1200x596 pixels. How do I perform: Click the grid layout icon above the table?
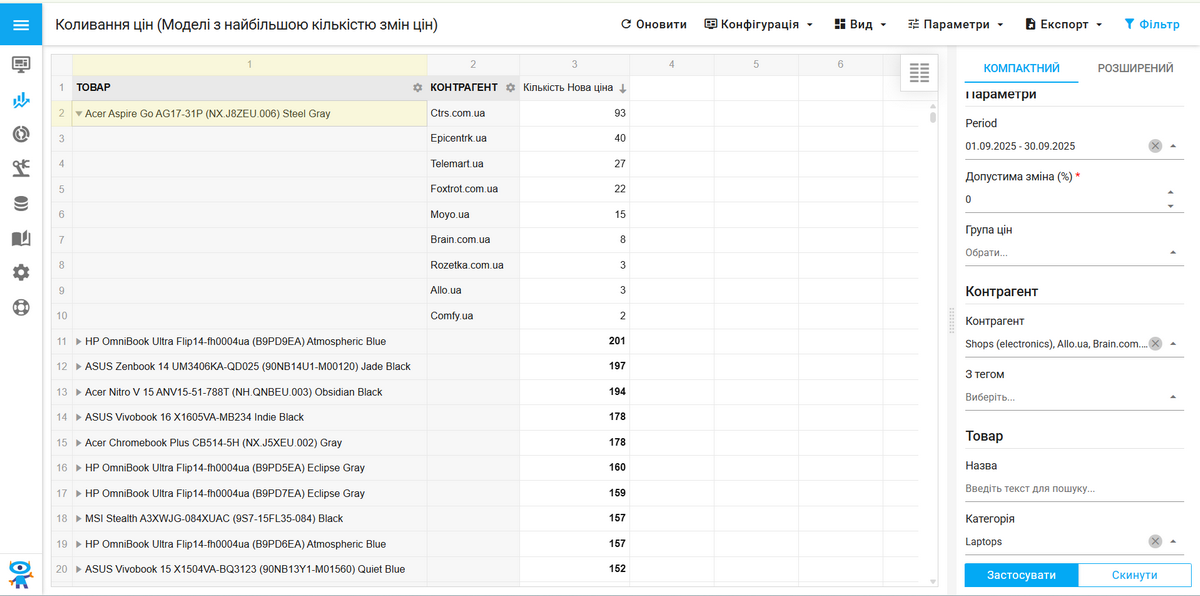point(919,73)
